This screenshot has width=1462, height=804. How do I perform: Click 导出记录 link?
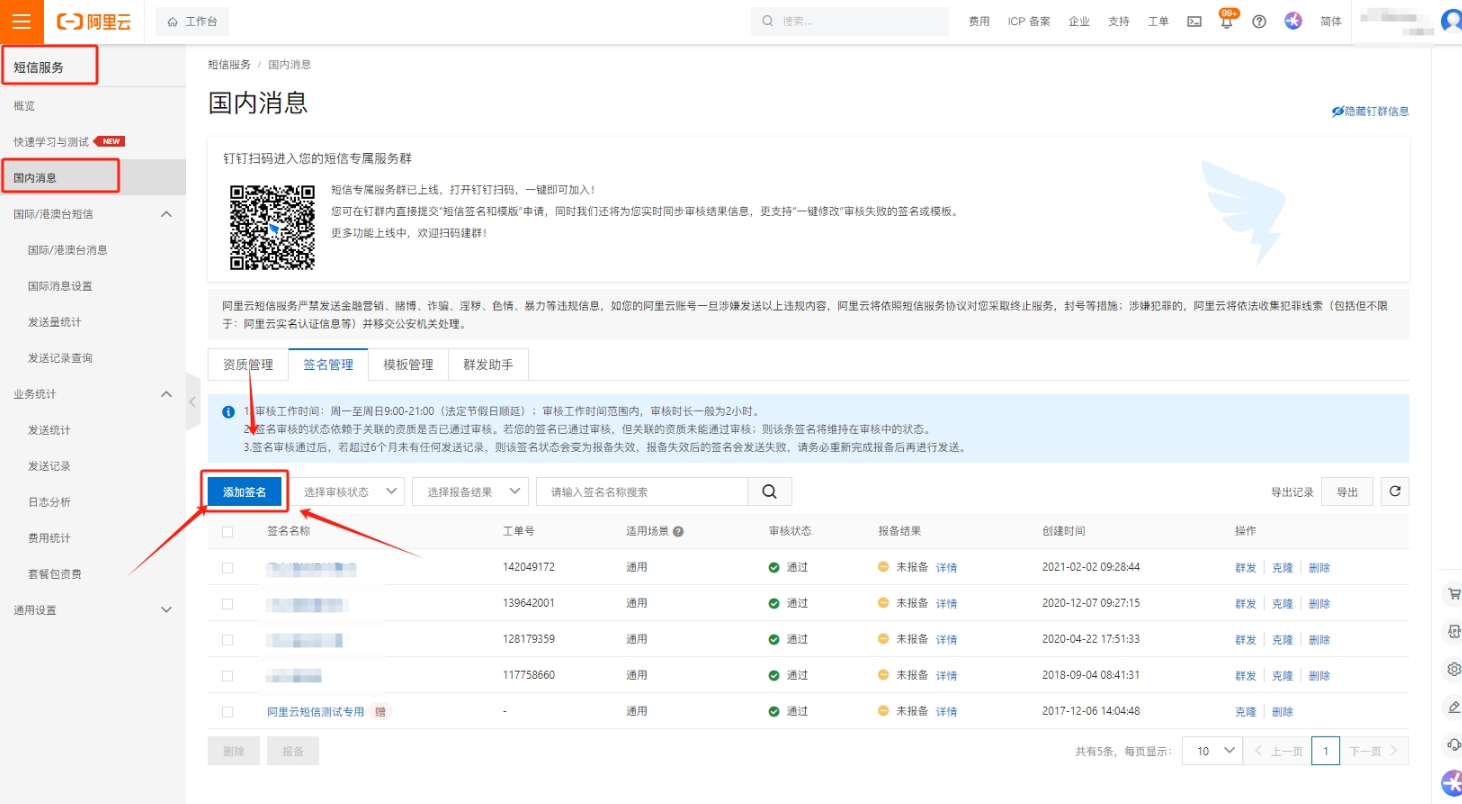(1292, 492)
